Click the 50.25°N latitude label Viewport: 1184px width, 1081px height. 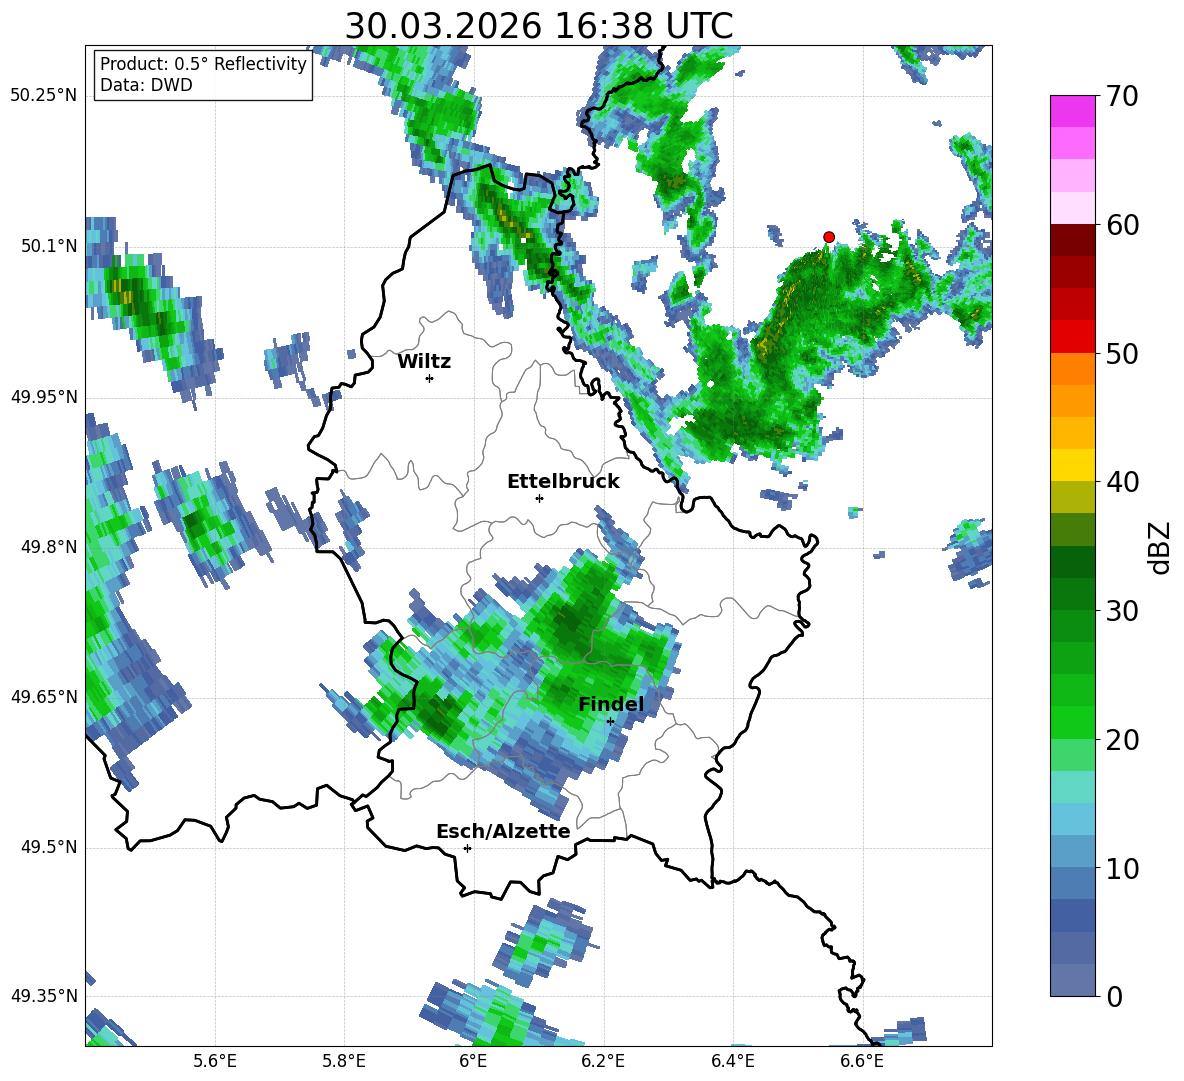click(x=44, y=96)
